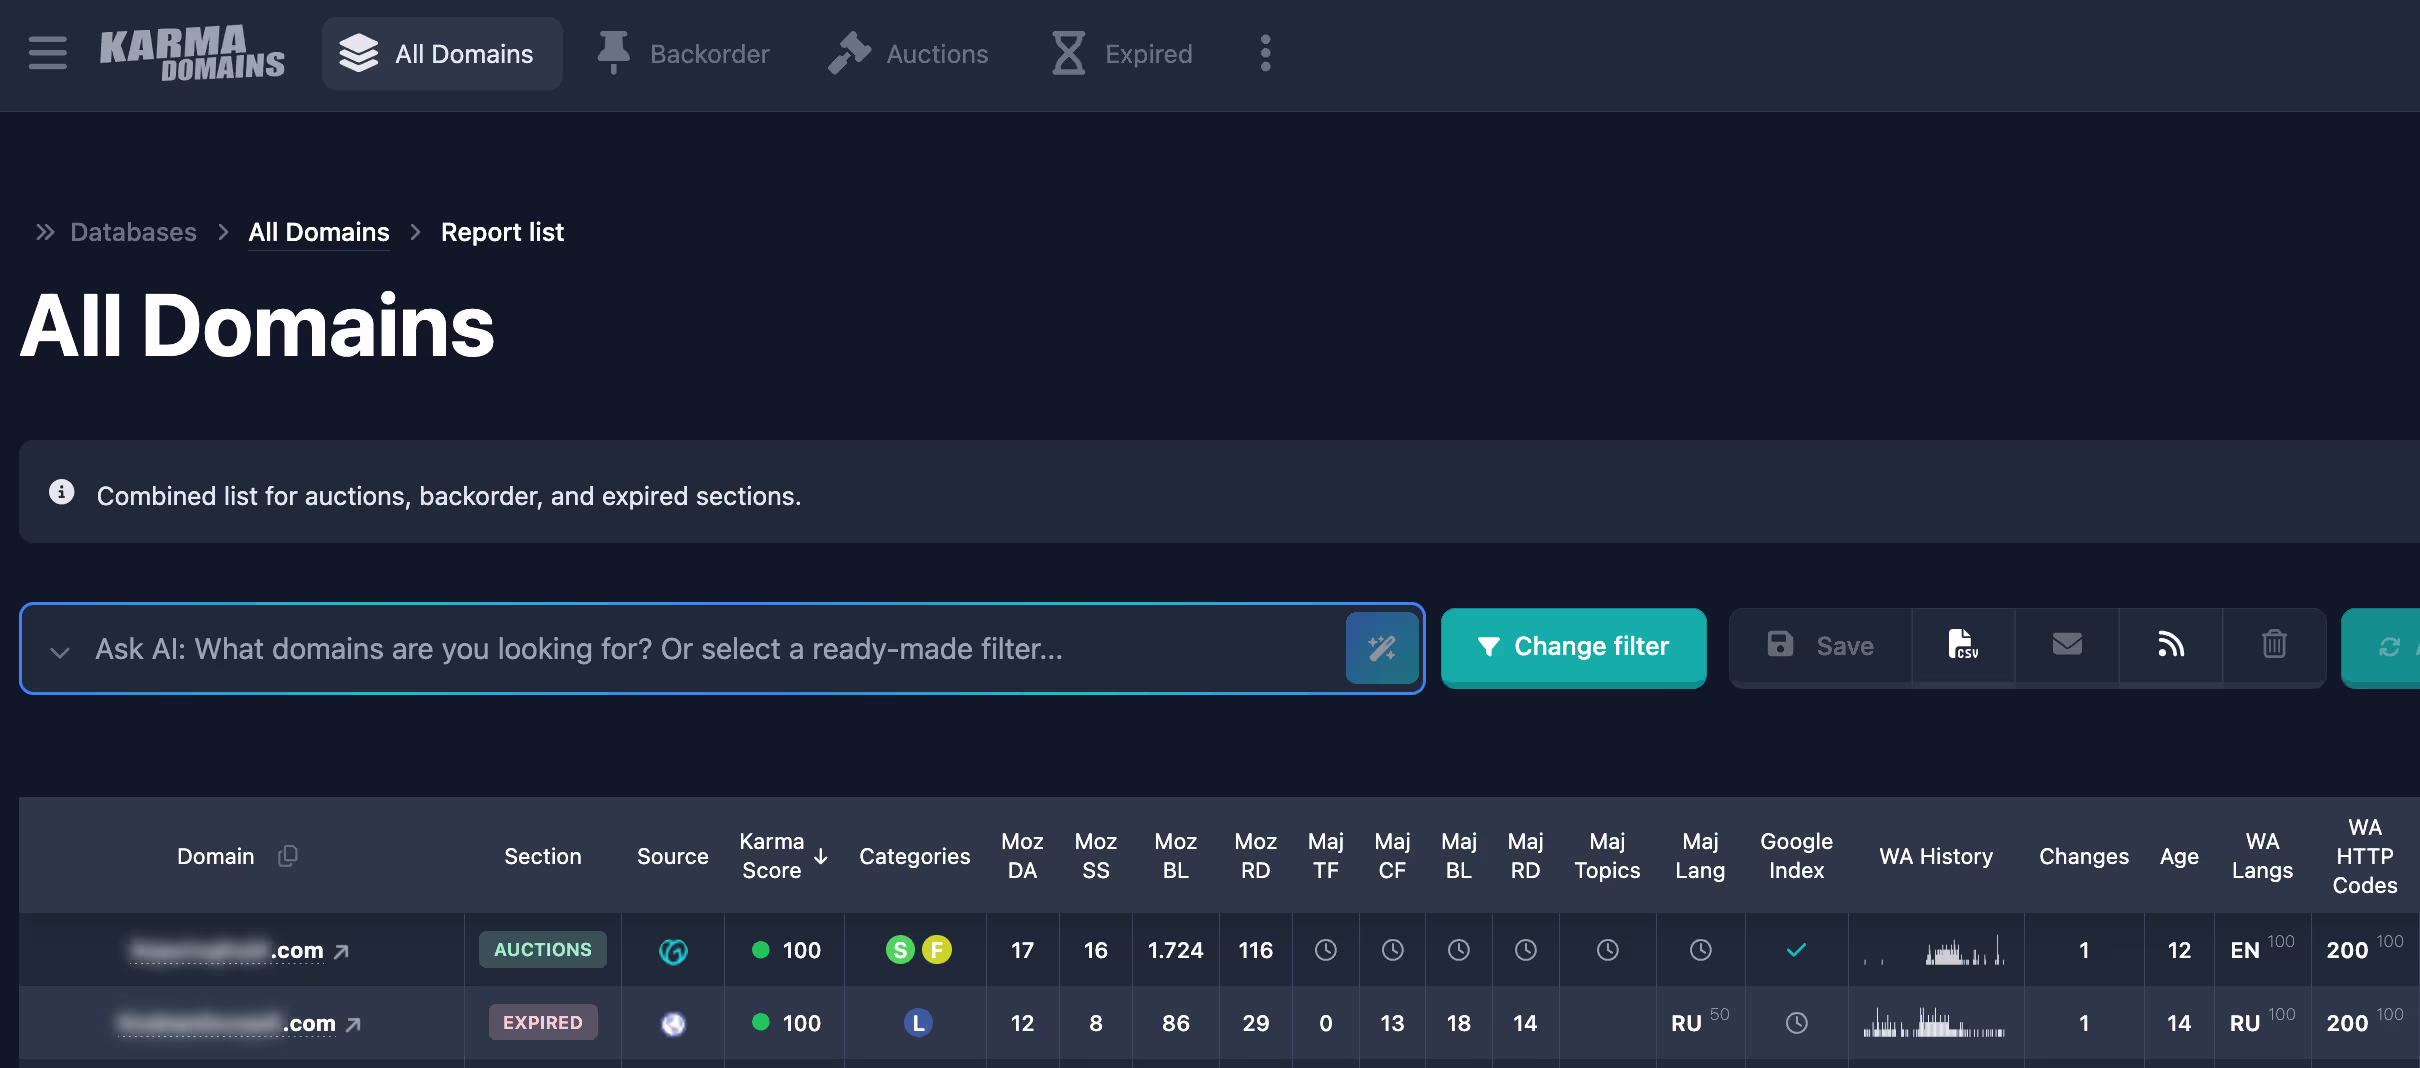Click the expired row source globe icon
Image resolution: width=2420 pixels, height=1068 pixels.
[x=673, y=1023]
